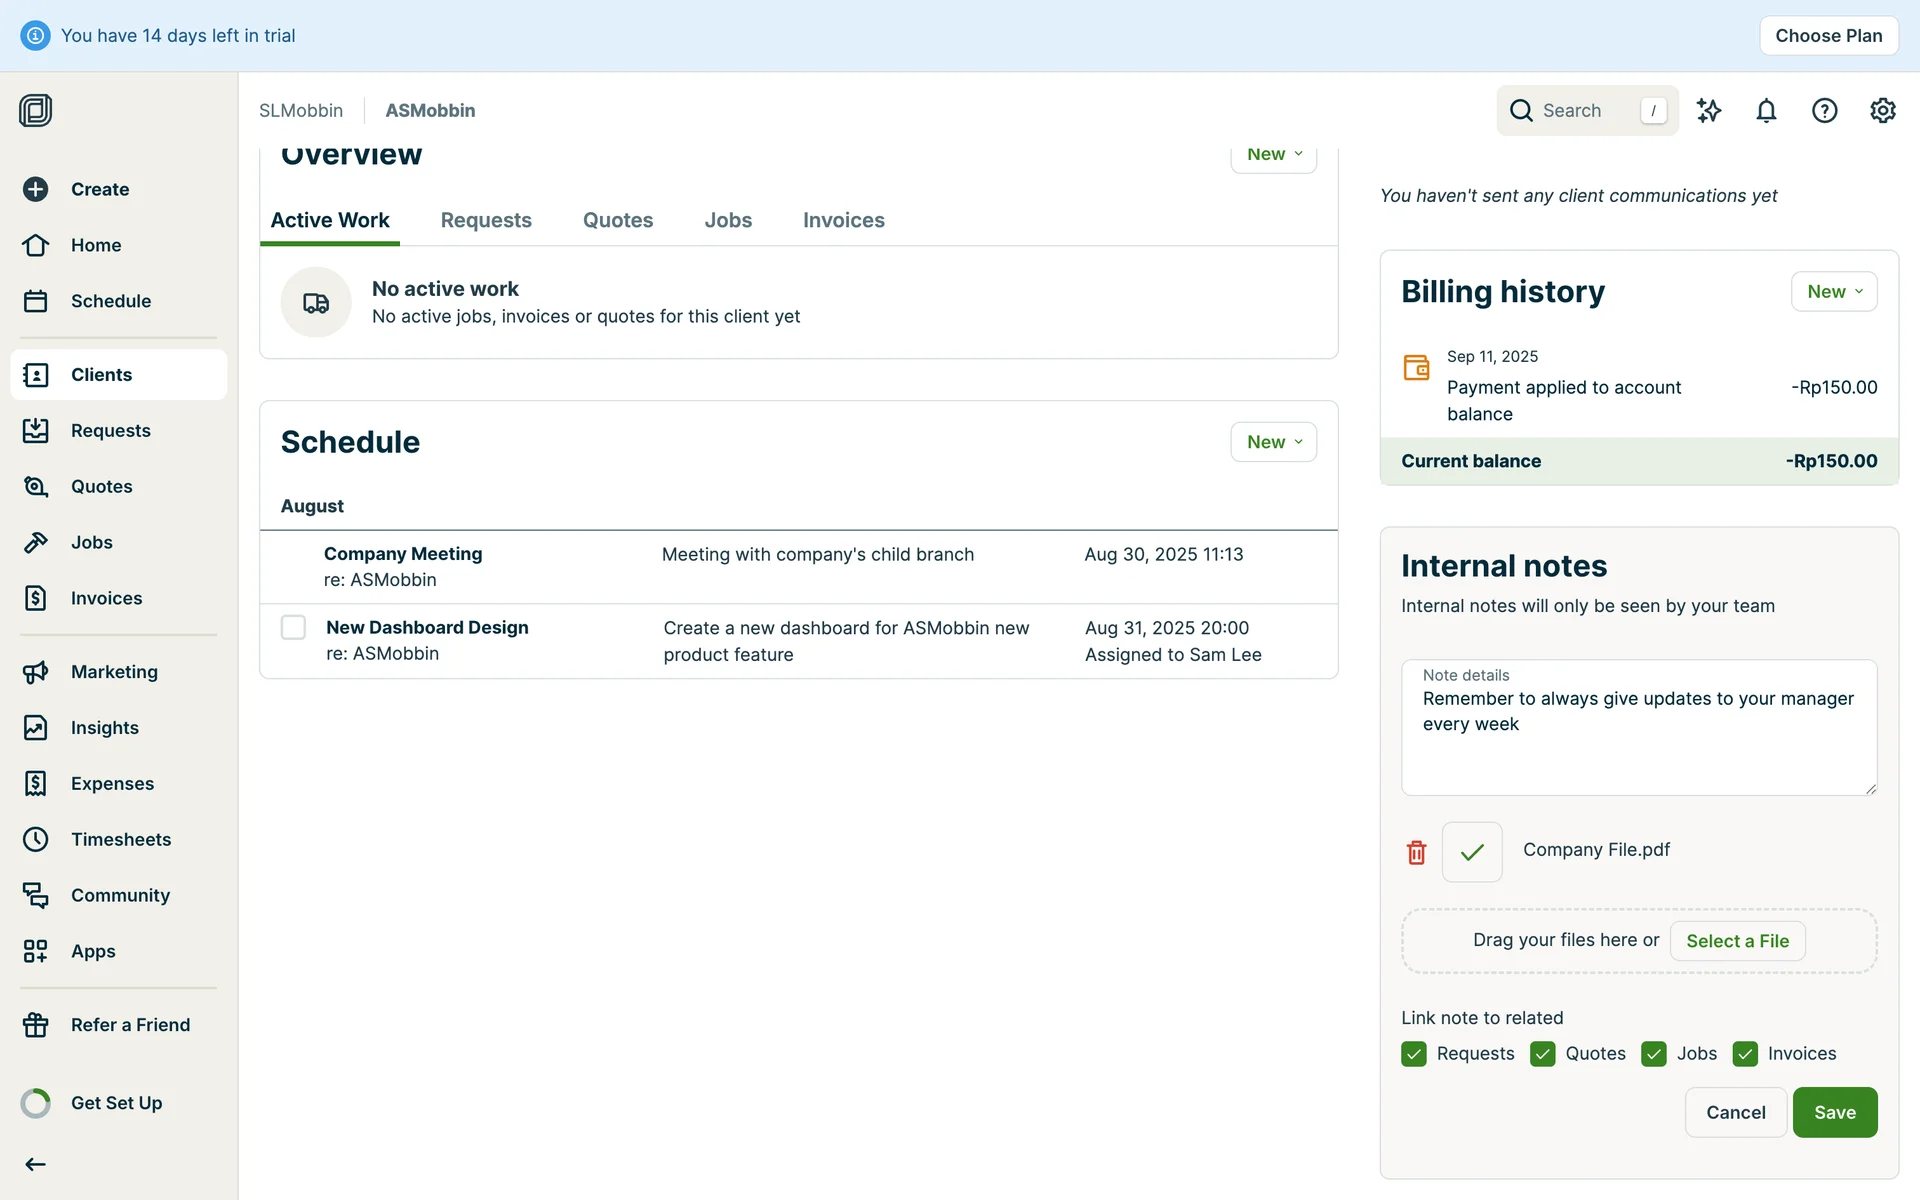Delete Company File.pdf with trash icon

pos(1416,852)
